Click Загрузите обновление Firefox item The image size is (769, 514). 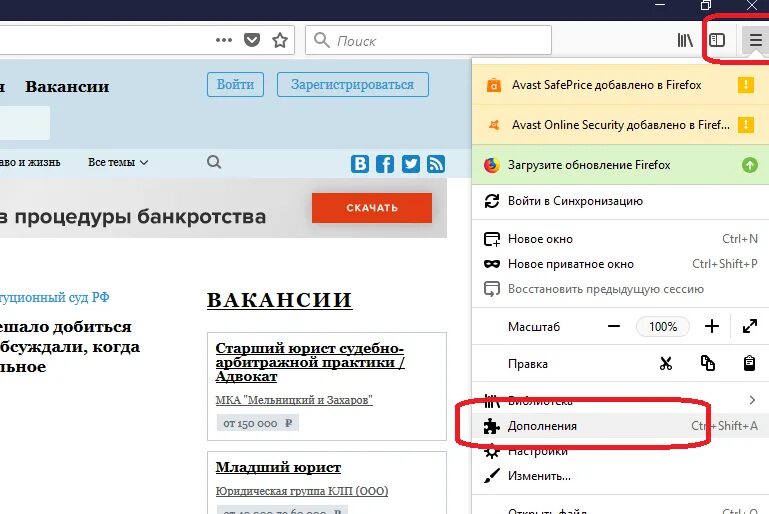tap(620, 165)
